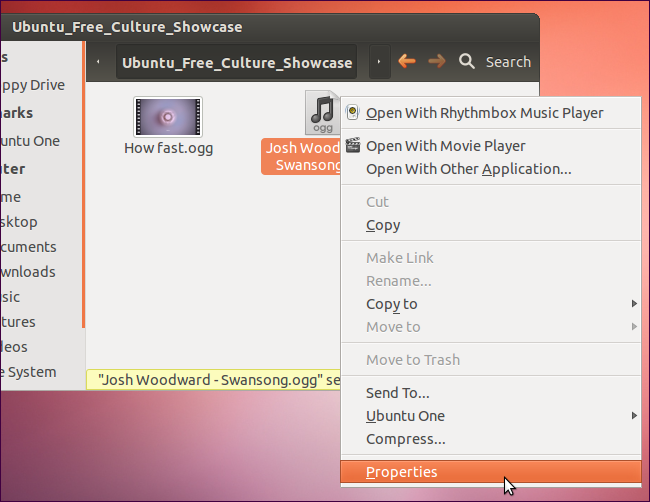The height and width of the screenshot is (502, 650).
Task: Select Move to Trash entry
Action: pos(491,360)
